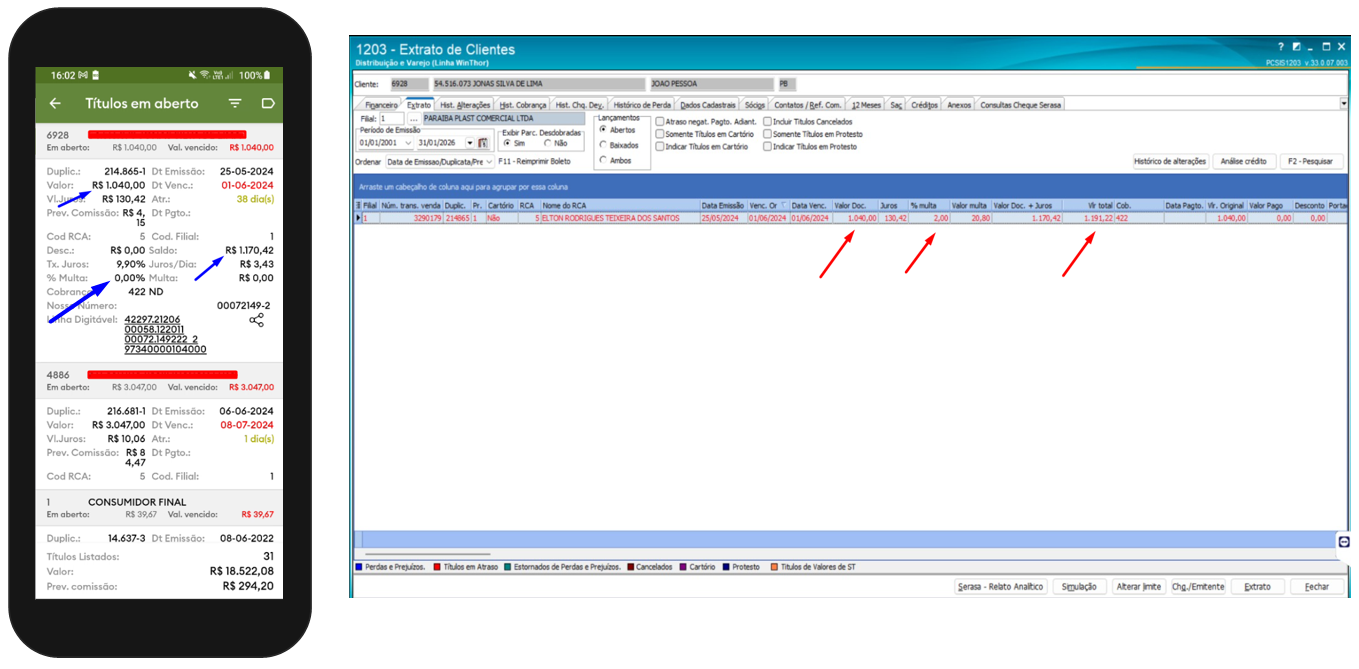
Task: Open the Sócios tab
Action: point(755,105)
